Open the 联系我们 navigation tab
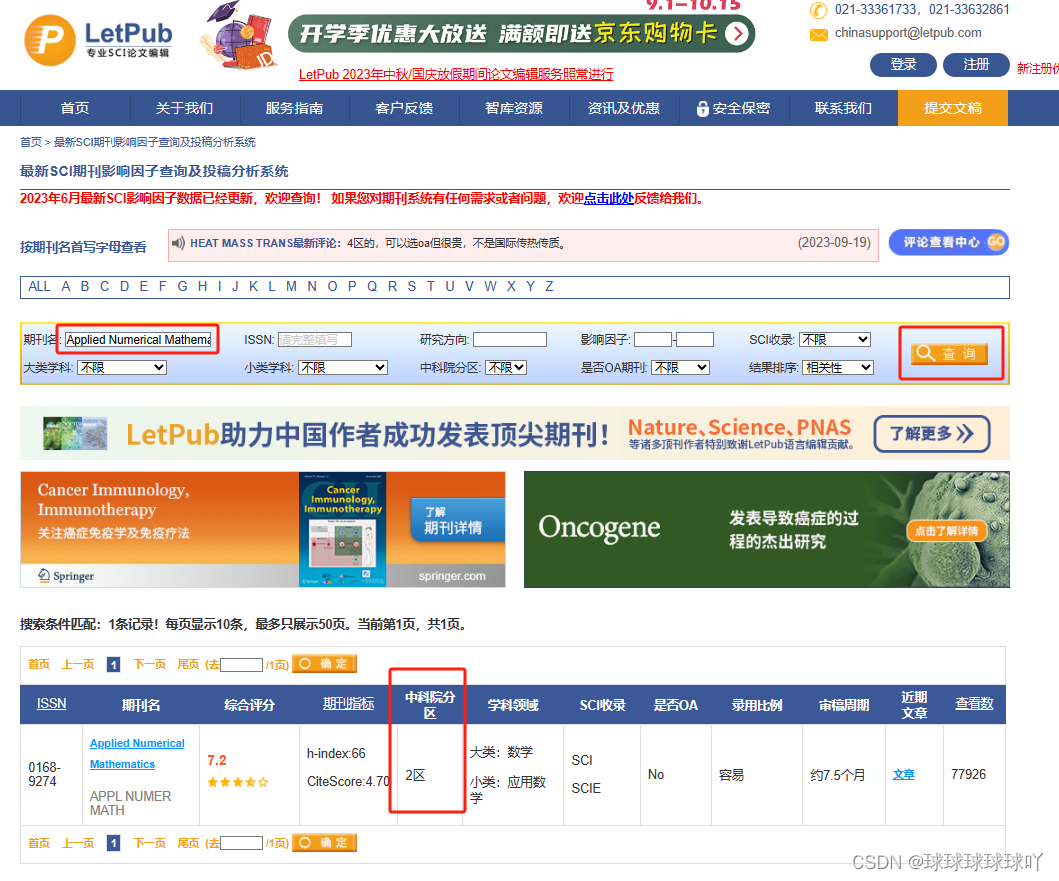The height and width of the screenshot is (881, 1059). click(x=843, y=108)
